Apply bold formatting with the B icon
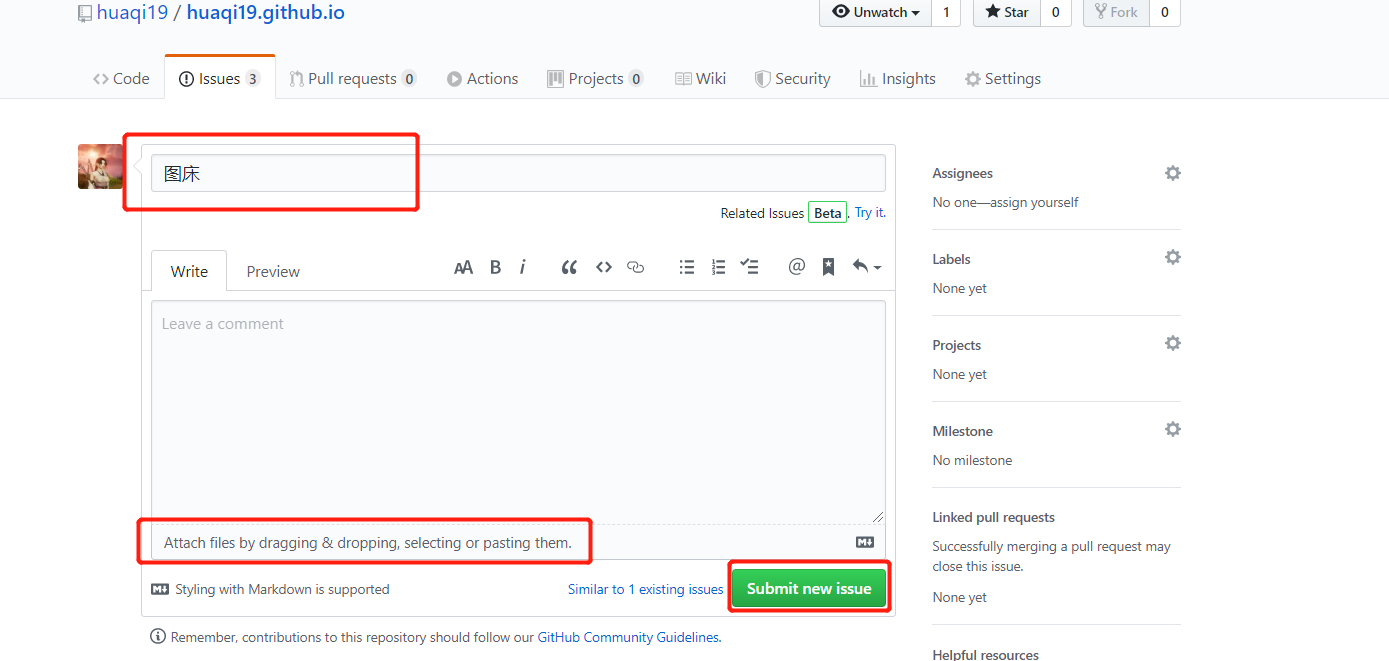The height and width of the screenshot is (661, 1389). (495, 267)
